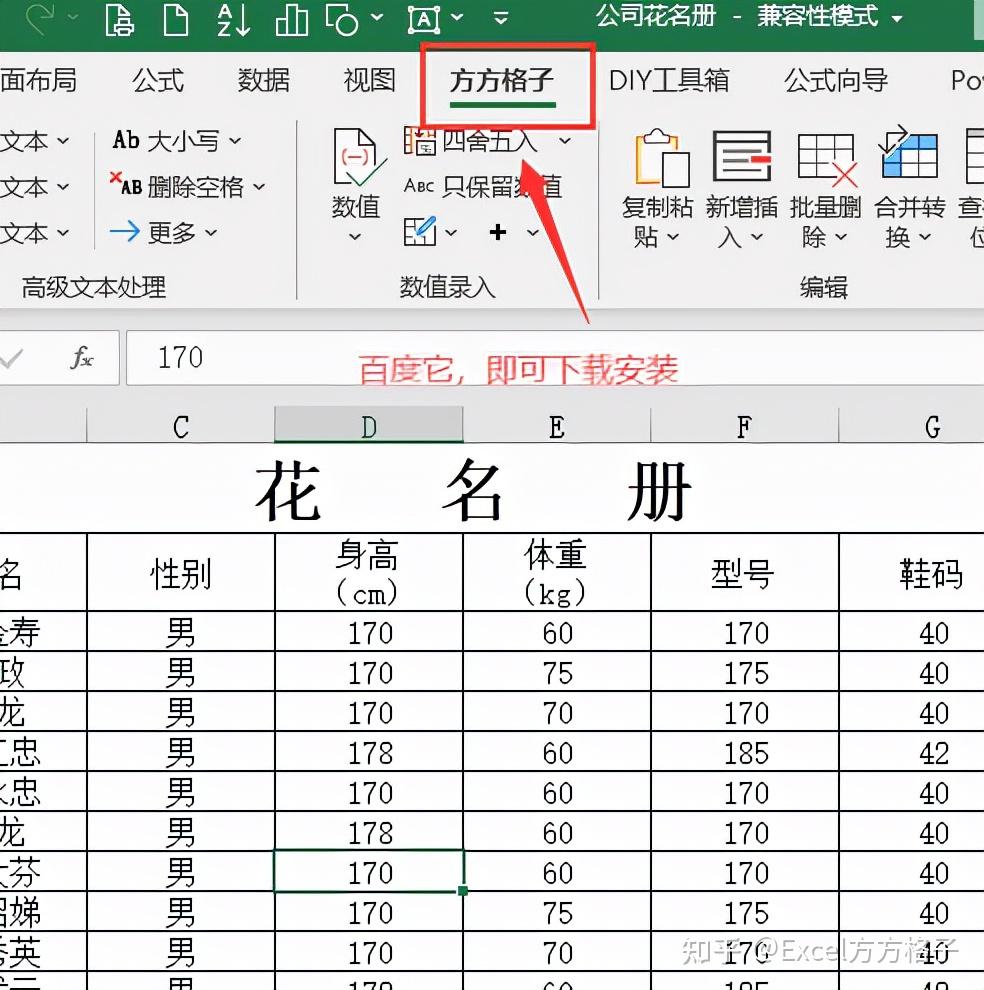Click the 60 weight cell in 寿 row
This screenshot has width=984, height=990.
coord(556,631)
